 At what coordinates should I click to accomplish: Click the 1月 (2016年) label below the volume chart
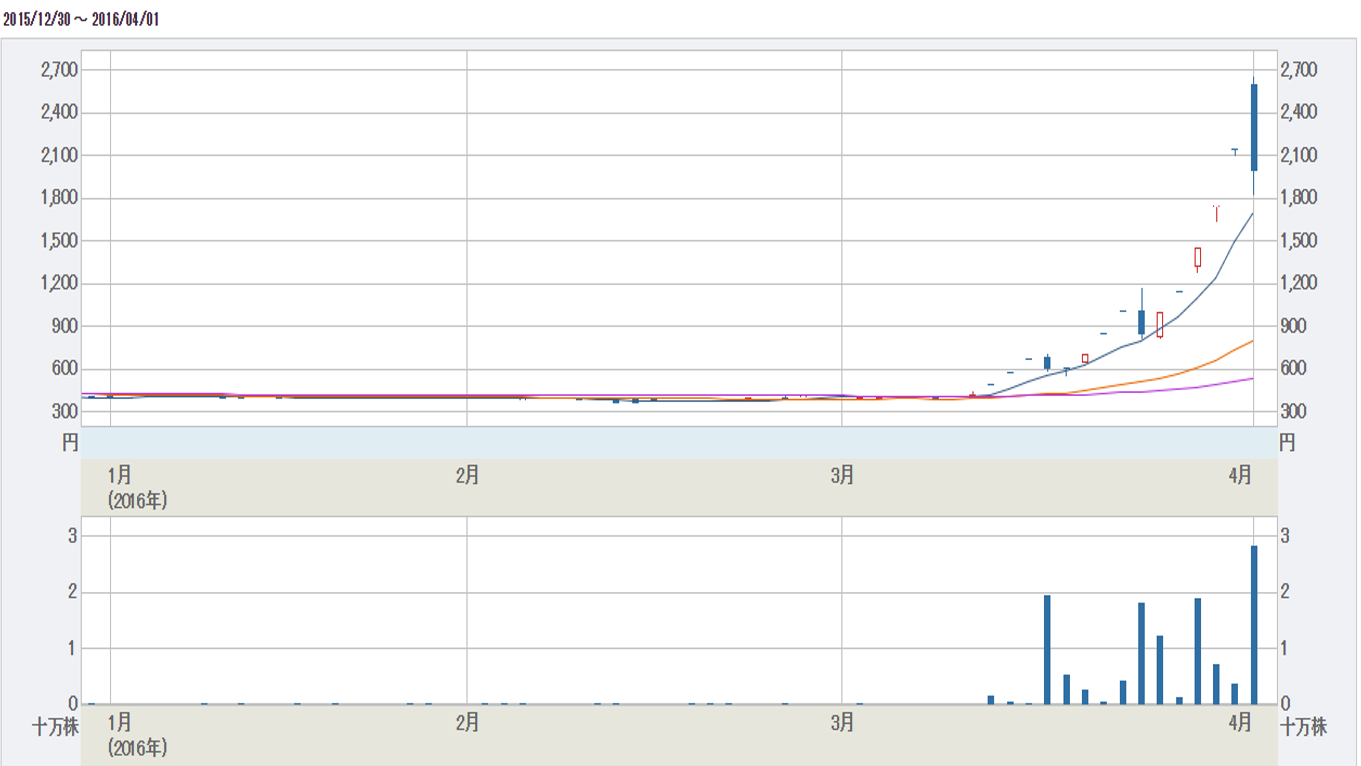(137, 733)
